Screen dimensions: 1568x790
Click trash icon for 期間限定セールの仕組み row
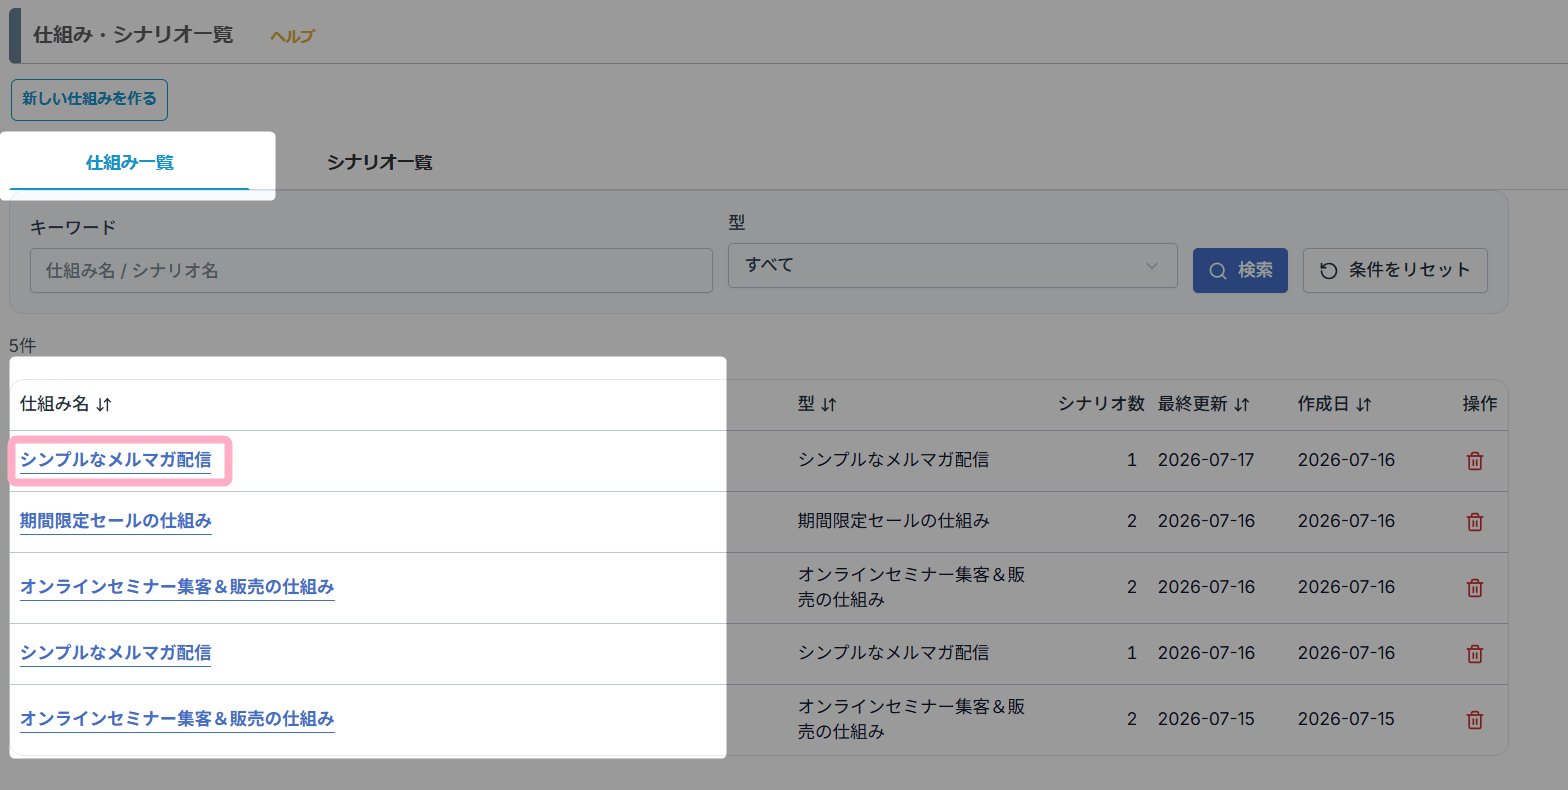point(1474,522)
